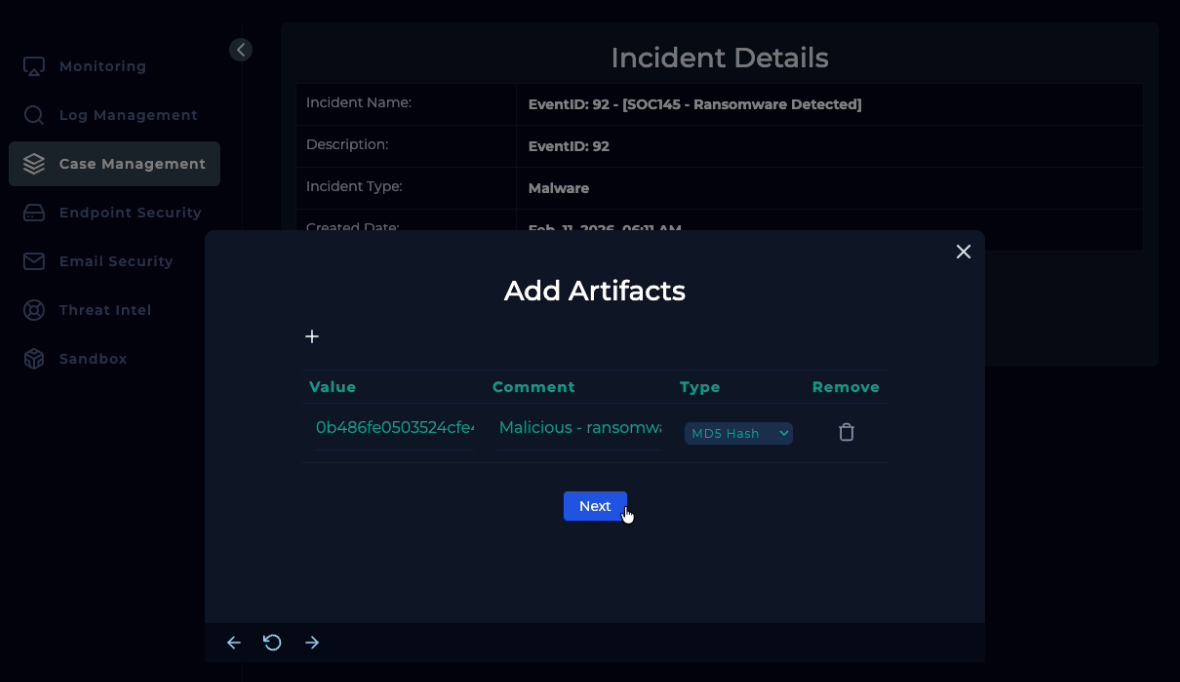Close the Add Artifacts dialog
Viewport: 1180px width, 682px height.
tap(963, 252)
